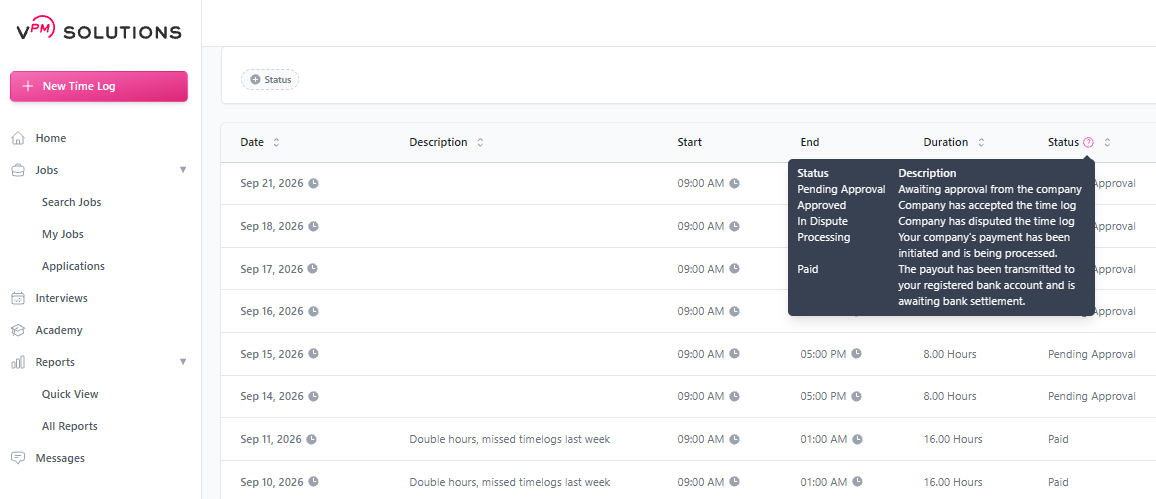Screen dimensions: 1156x499
Task: Select the Sep 17, 2026 date cell
Action: [272, 268]
